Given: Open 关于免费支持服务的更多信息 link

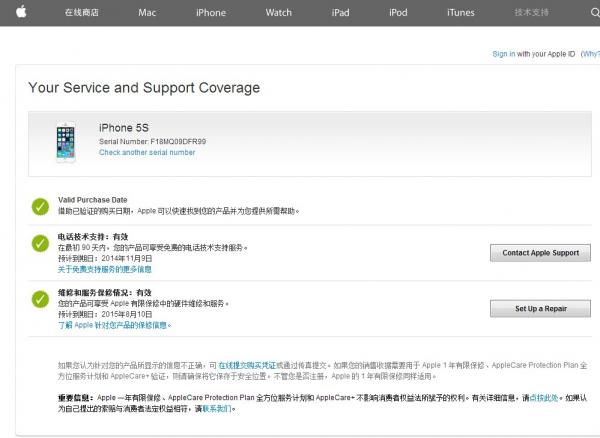Looking at the screenshot, I should (104, 269).
